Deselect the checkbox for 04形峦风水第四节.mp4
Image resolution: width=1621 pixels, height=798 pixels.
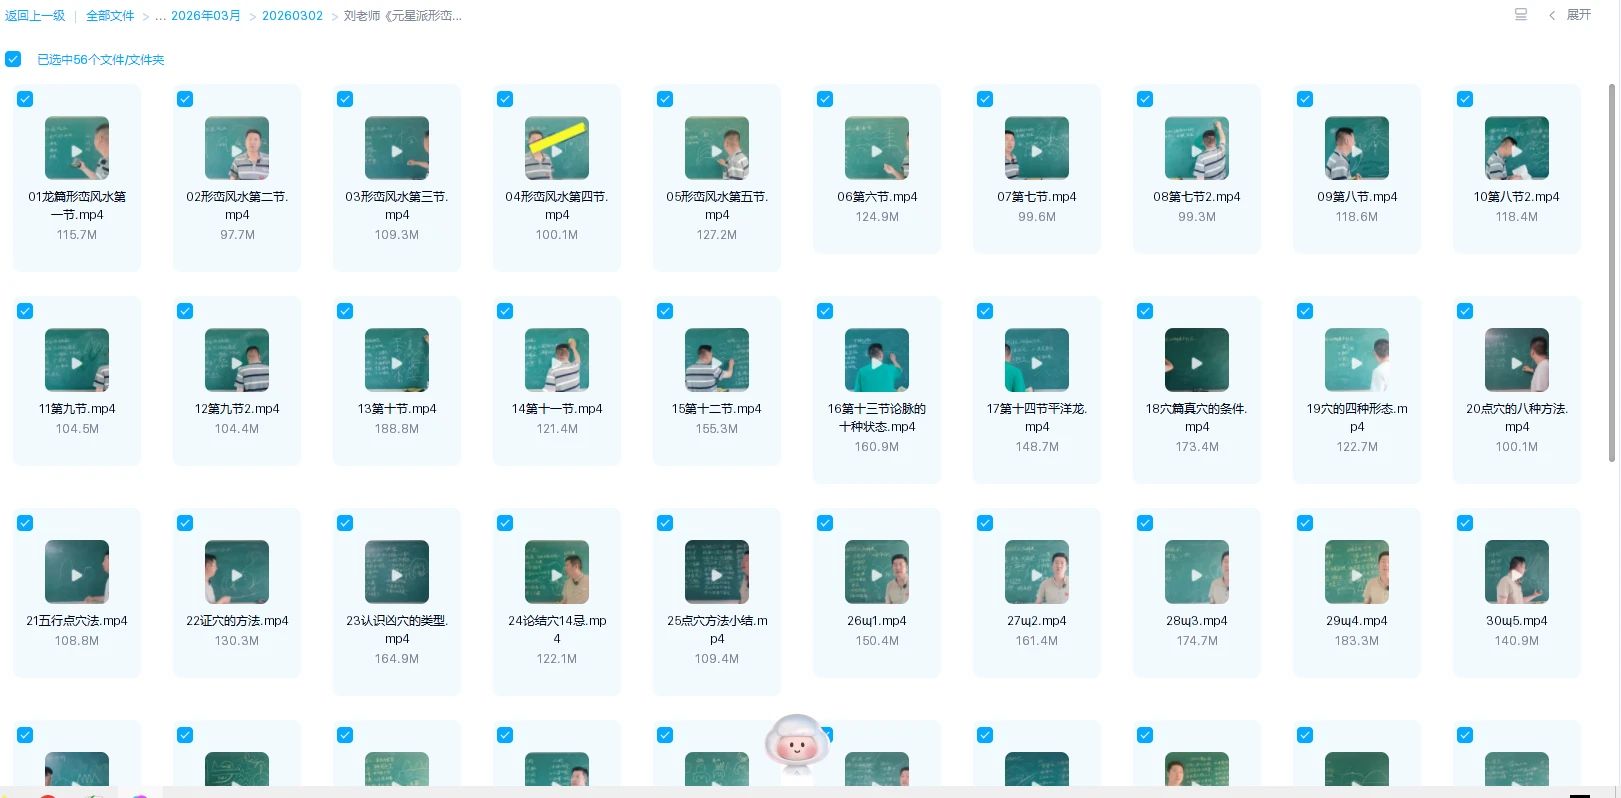point(505,99)
